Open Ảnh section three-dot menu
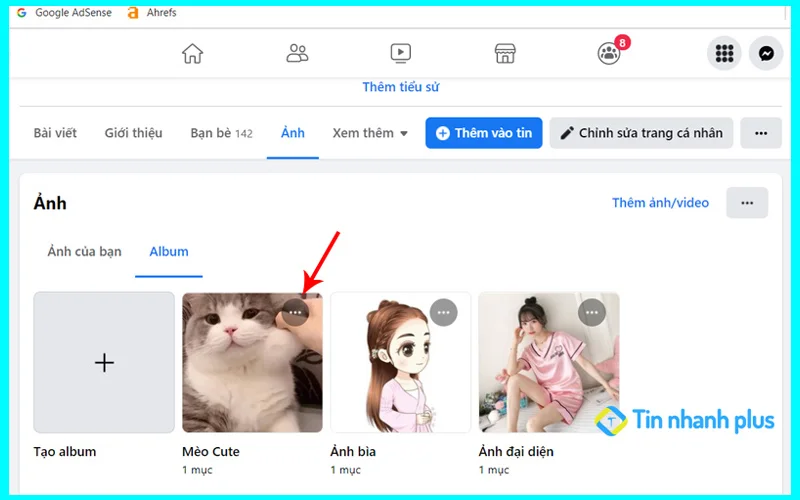This screenshot has height=500, width=800. coord(747,203)
